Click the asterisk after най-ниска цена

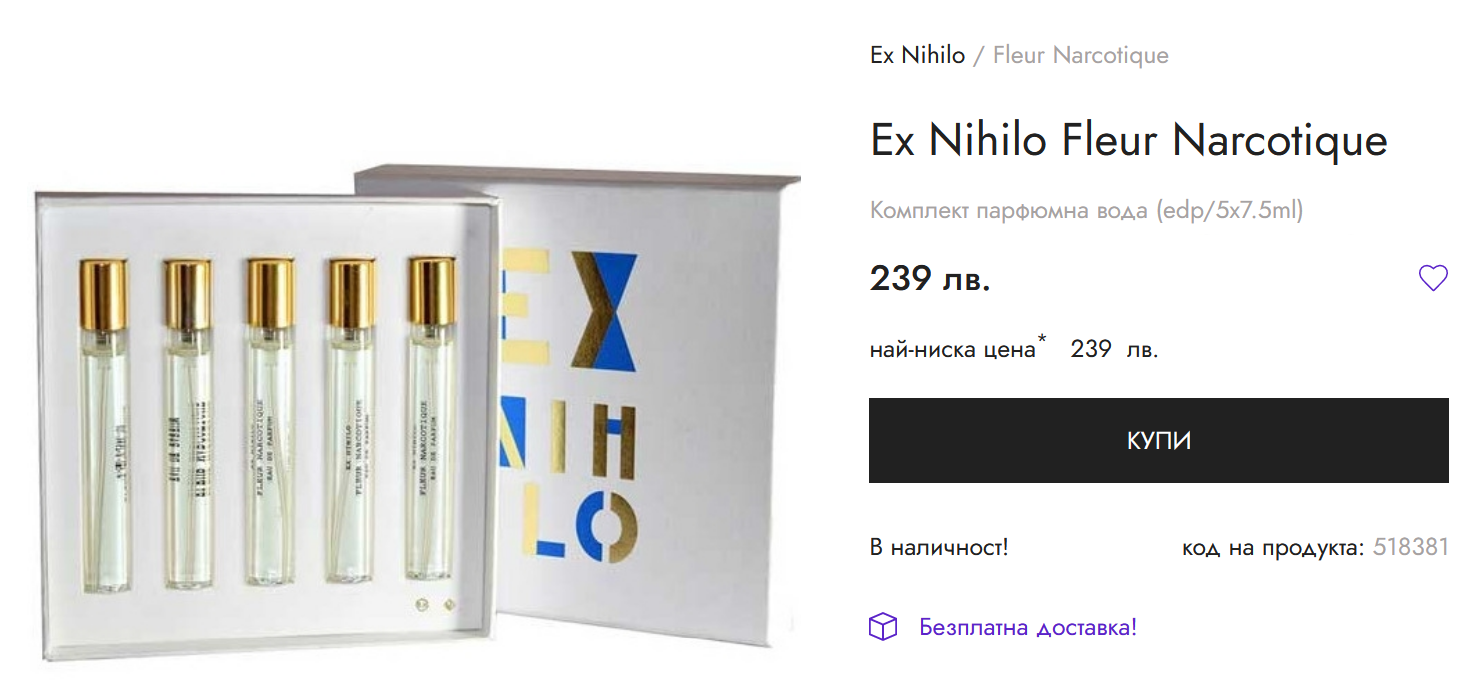(1041, 342)
